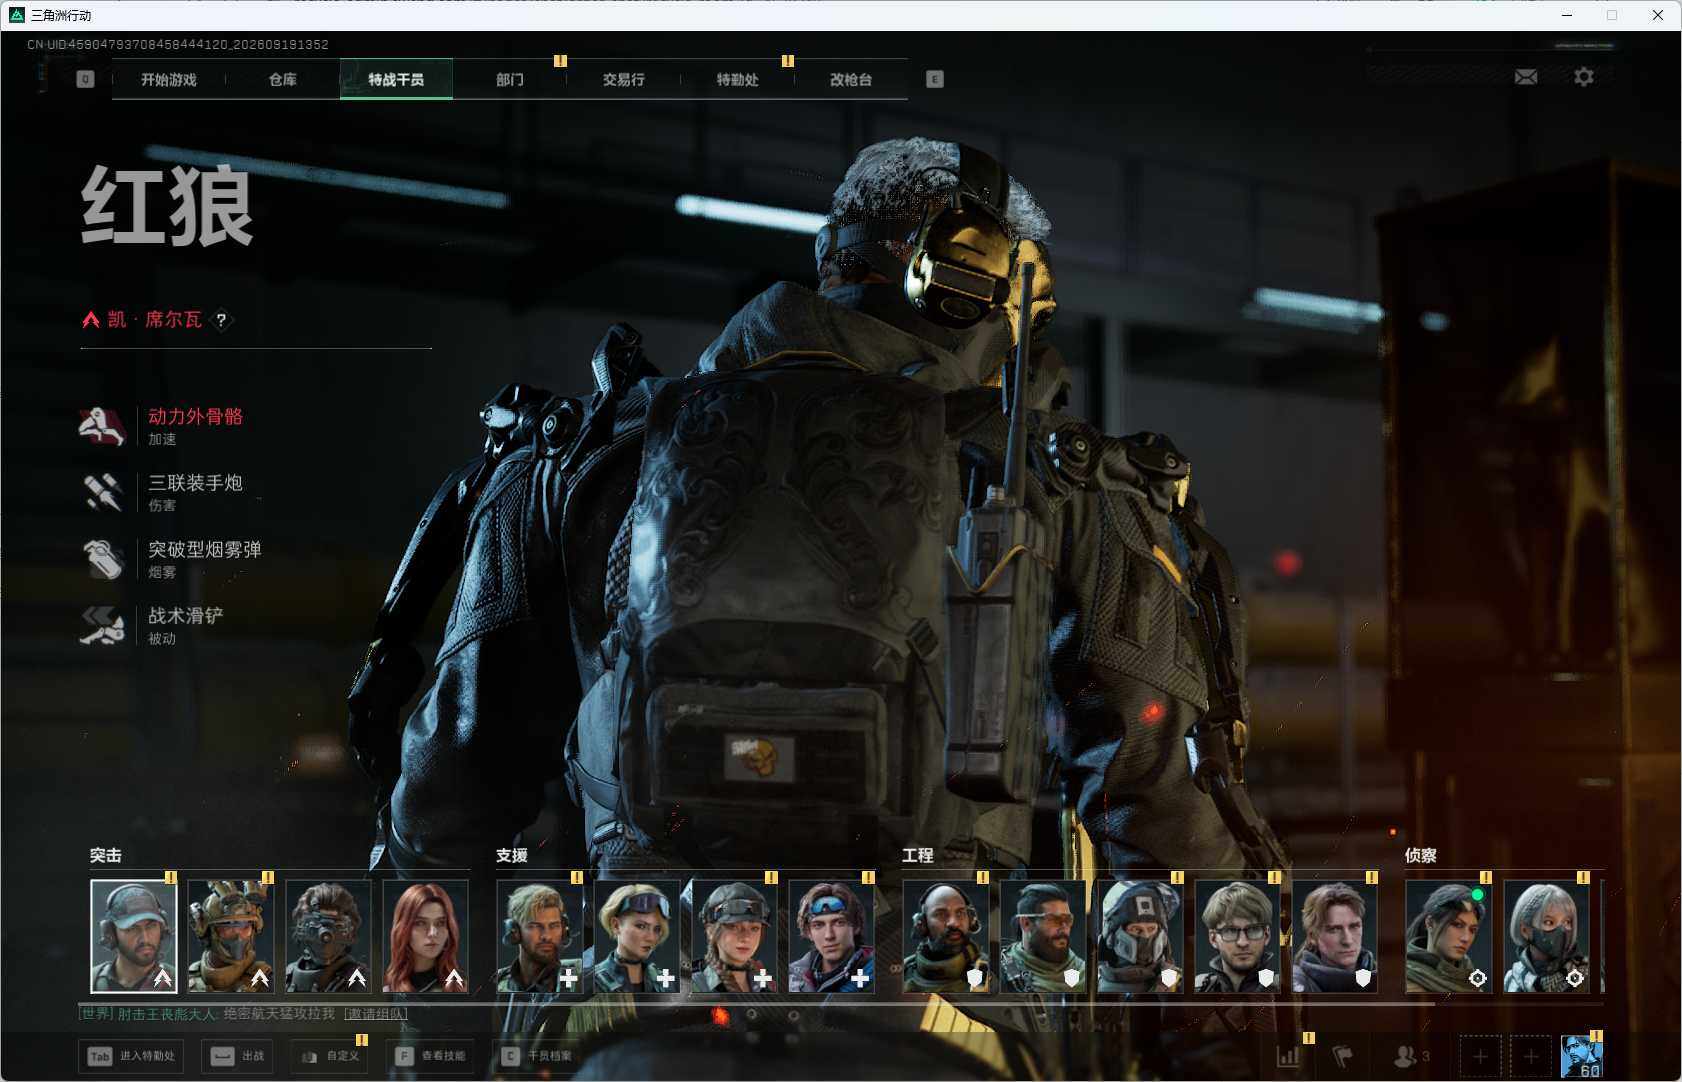Open the 交易行 tab

[624, 80]
